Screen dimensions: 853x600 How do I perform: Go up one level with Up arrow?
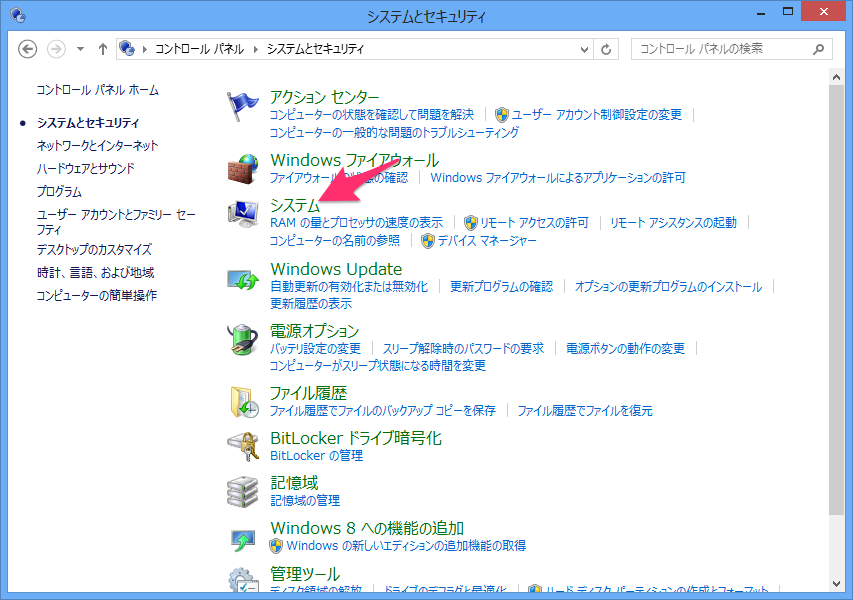pos(103,49)
